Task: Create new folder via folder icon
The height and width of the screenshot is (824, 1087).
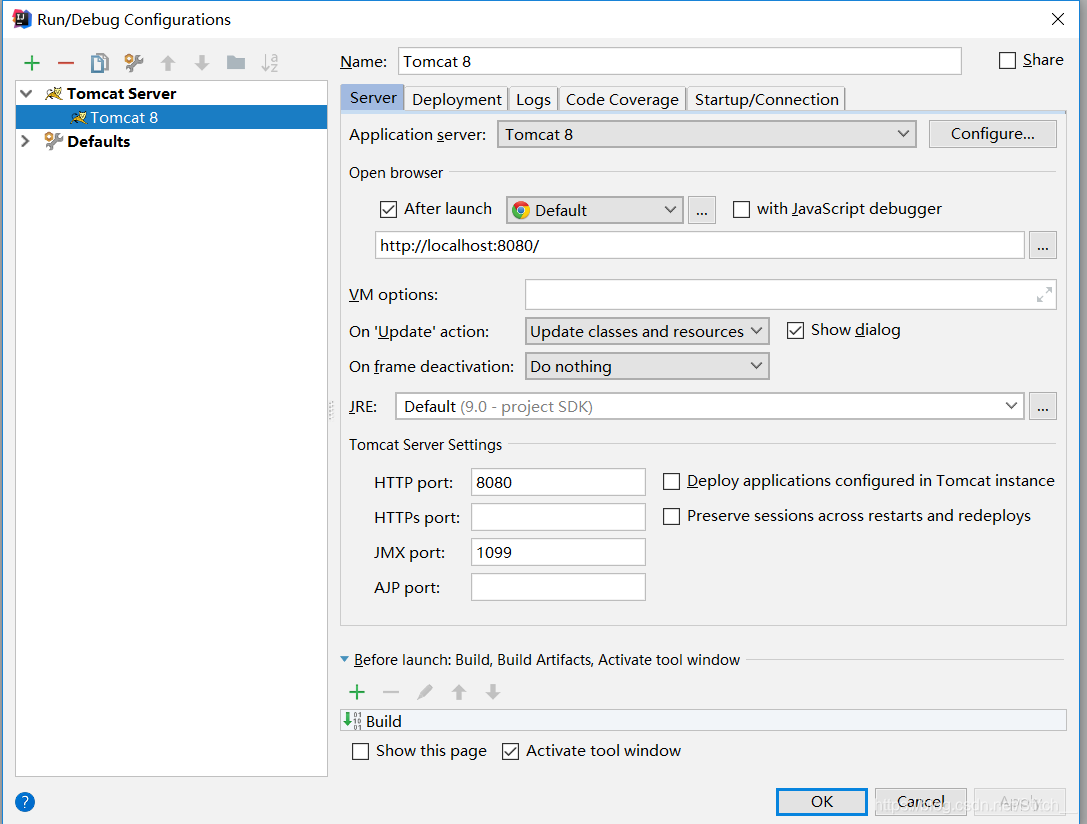Action: click(236, 63)
